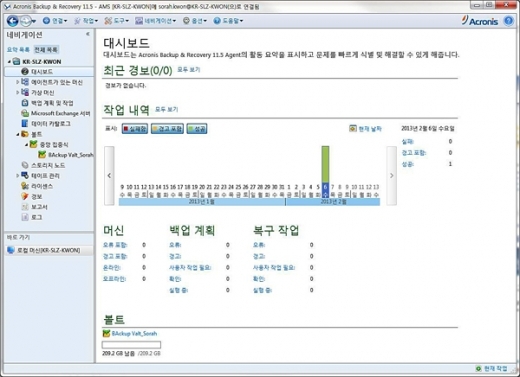Toggle the 경고 포함 filter button
The width and height of the screenshot is (520, 377).
(167, 129)
